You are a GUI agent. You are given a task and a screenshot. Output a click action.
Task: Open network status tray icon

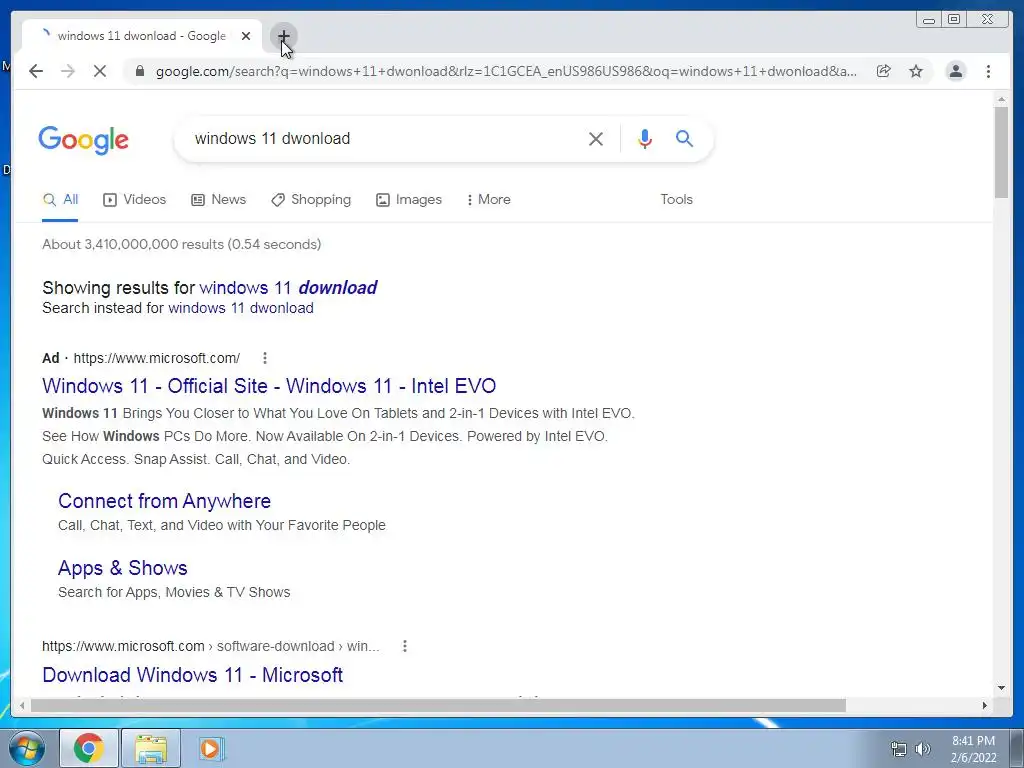click(x=899, y=749)
